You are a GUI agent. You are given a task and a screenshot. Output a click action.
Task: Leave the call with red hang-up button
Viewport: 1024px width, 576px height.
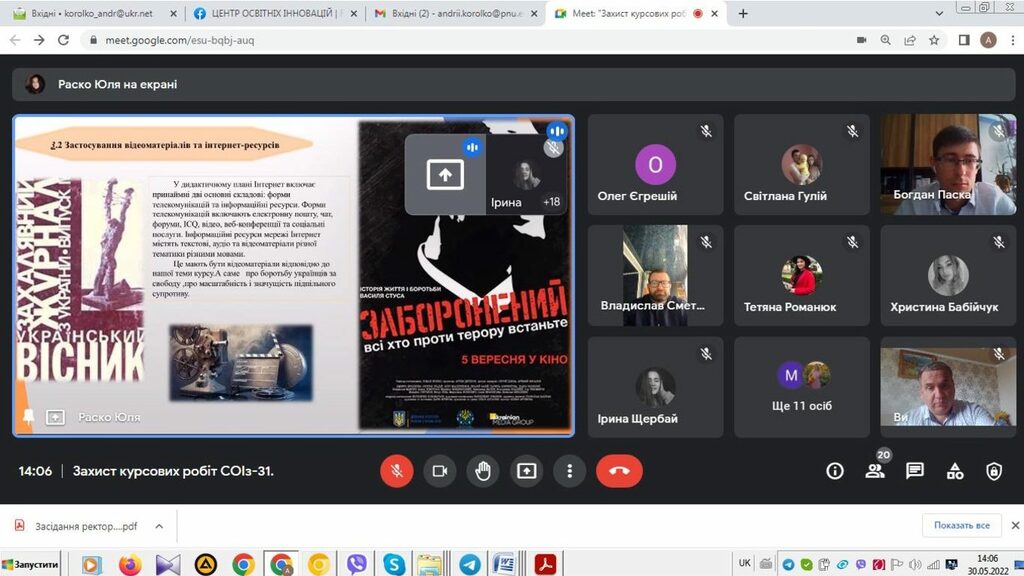point(619,471)
